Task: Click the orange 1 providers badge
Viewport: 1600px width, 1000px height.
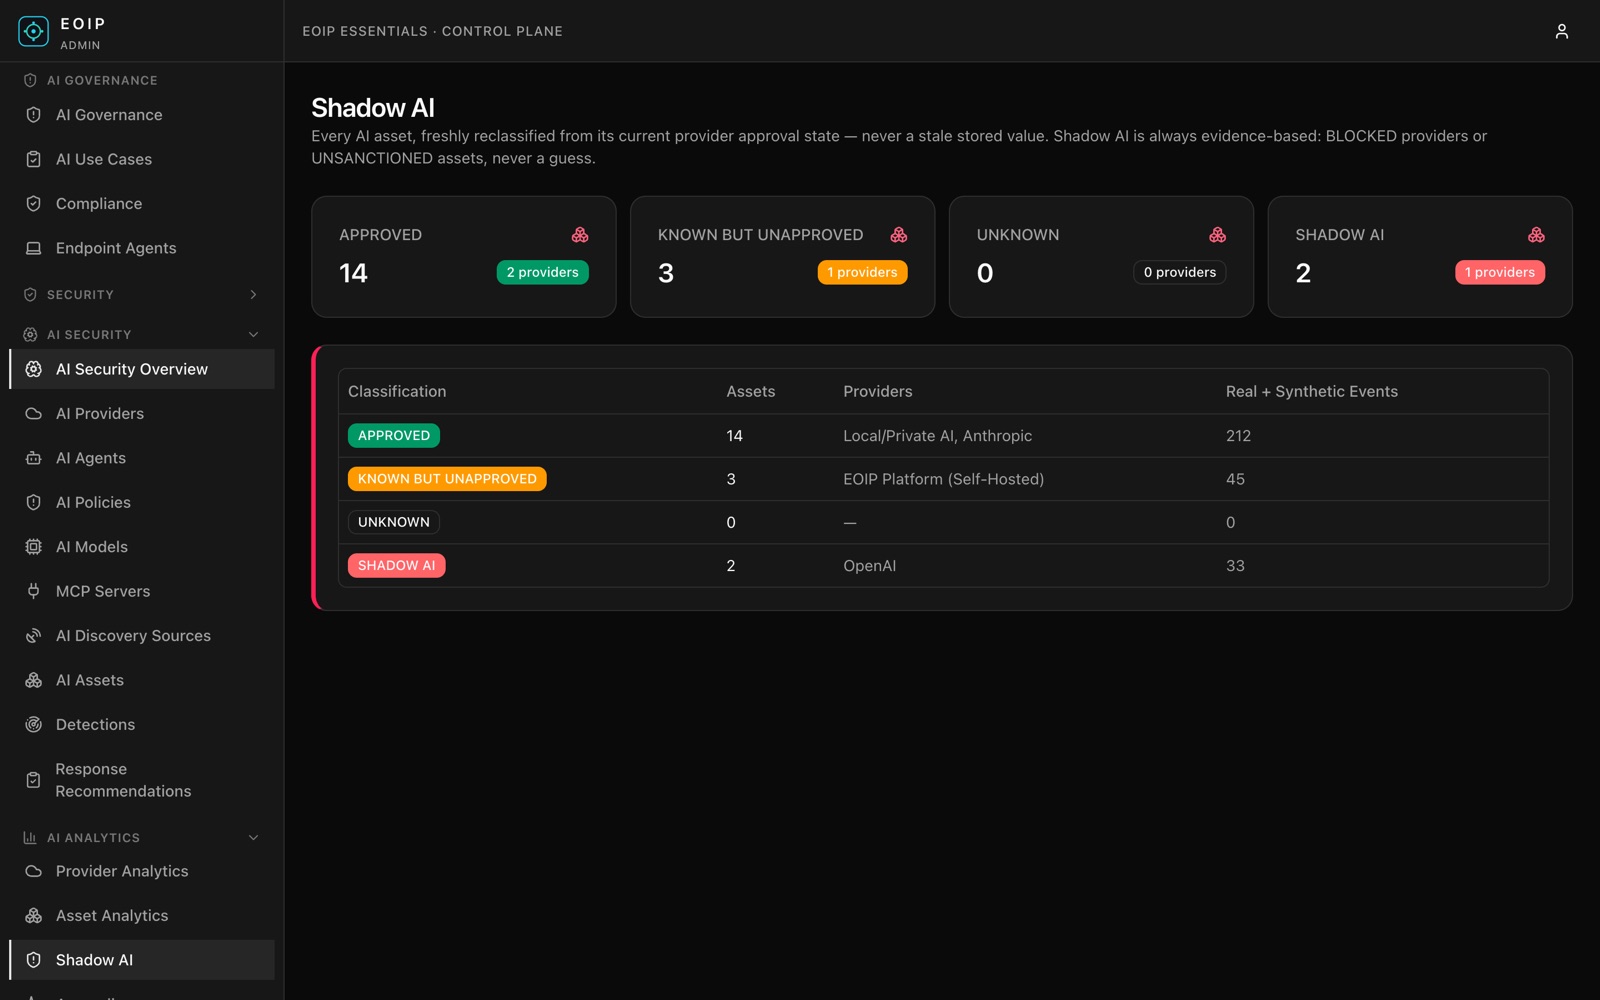Action: 862,272
